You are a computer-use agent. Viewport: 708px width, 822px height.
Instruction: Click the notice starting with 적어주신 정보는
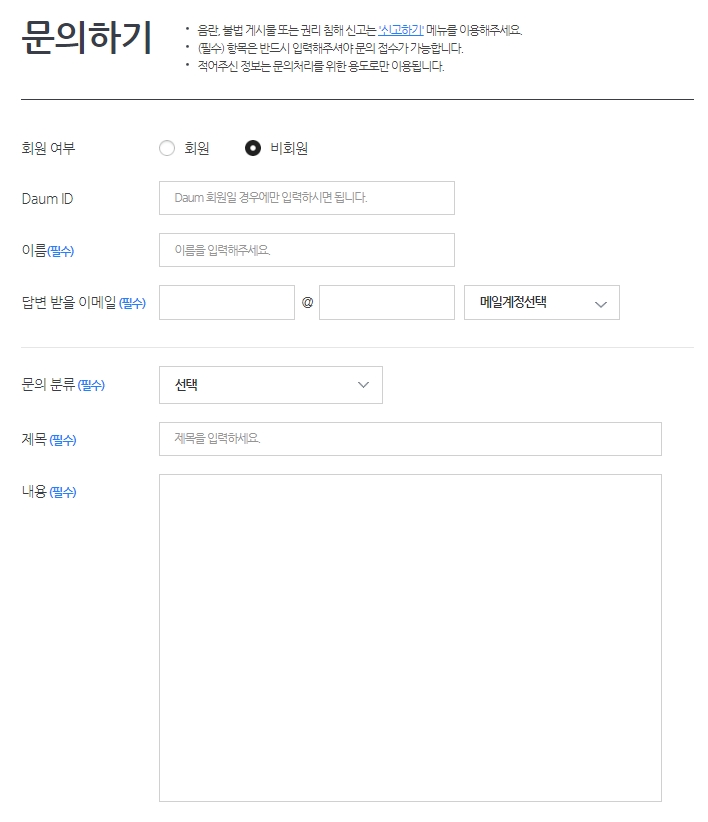pyautogui.click(x=321, y=67)
